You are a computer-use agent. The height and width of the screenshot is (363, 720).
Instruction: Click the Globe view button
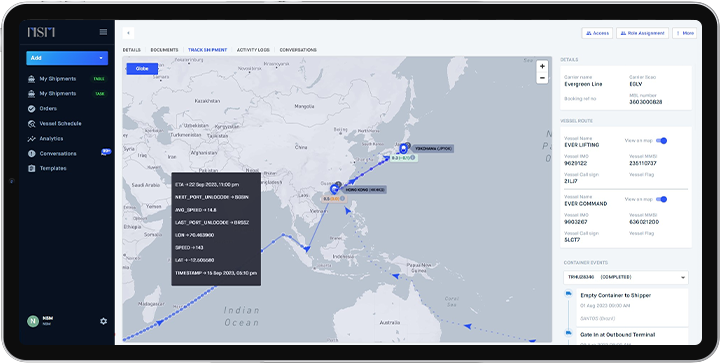click(x=142, y=69)
